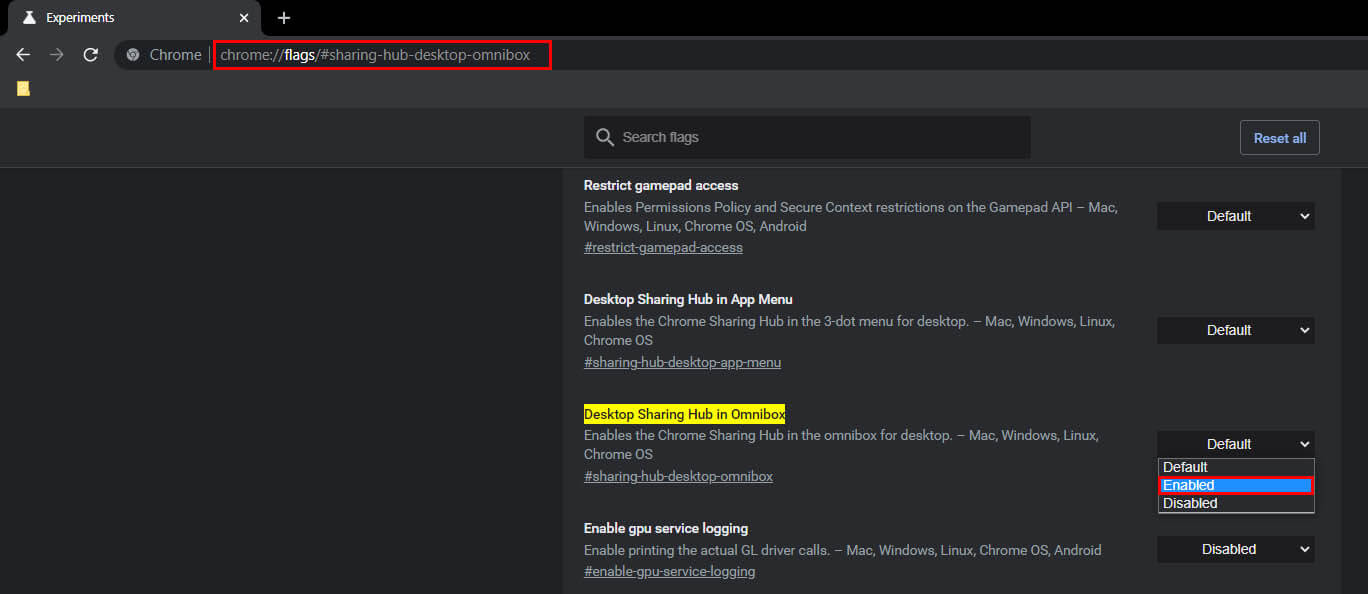
Task: Open the #sharing-hub-desktop-omnibox link
Action: click(678, 476)
